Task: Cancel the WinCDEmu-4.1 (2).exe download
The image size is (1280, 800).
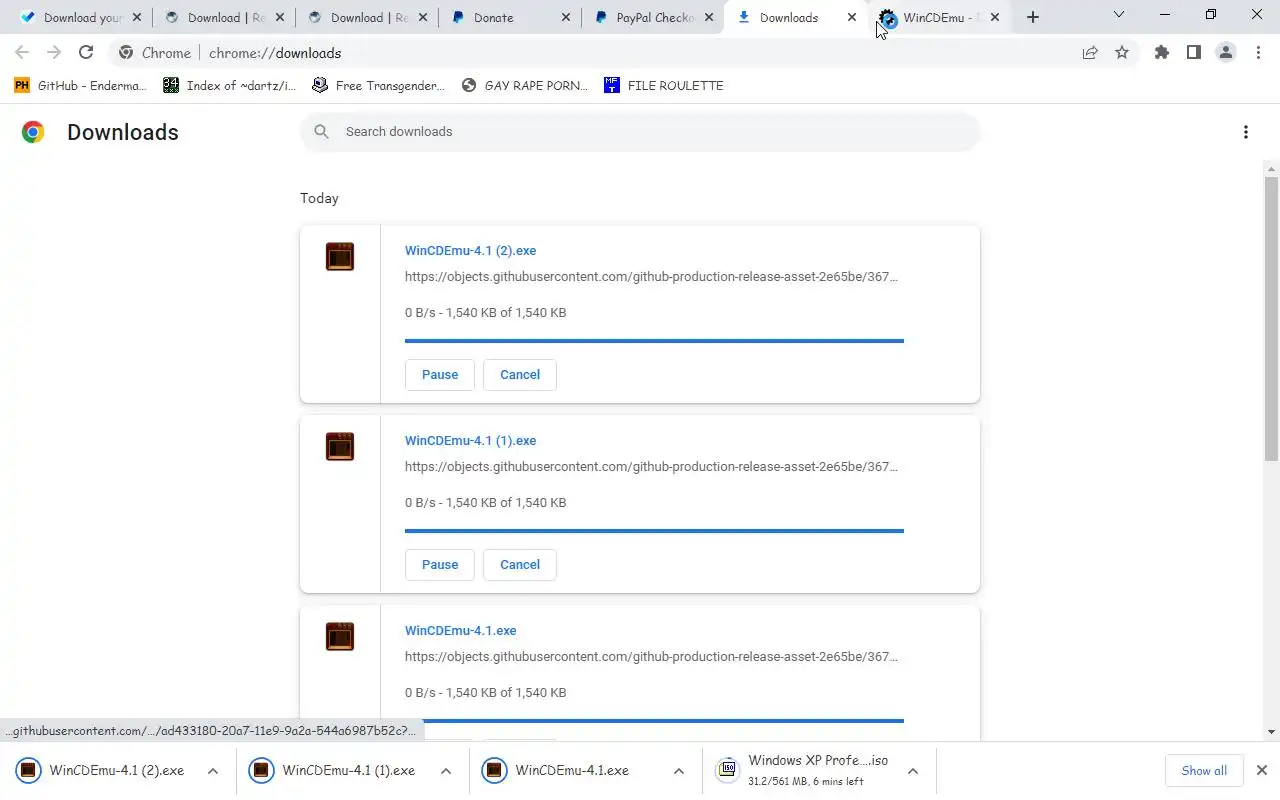Action: 520,375
